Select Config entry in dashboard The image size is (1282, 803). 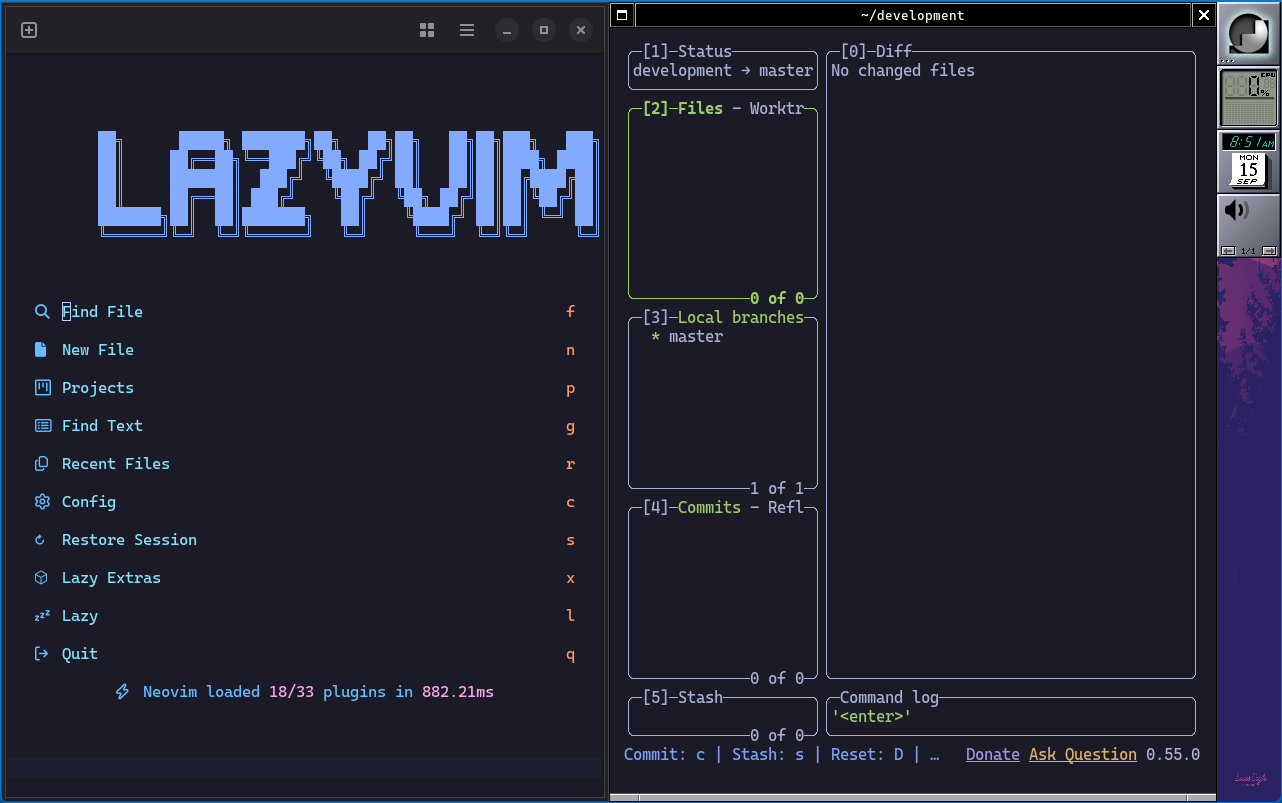coord(89,502)
